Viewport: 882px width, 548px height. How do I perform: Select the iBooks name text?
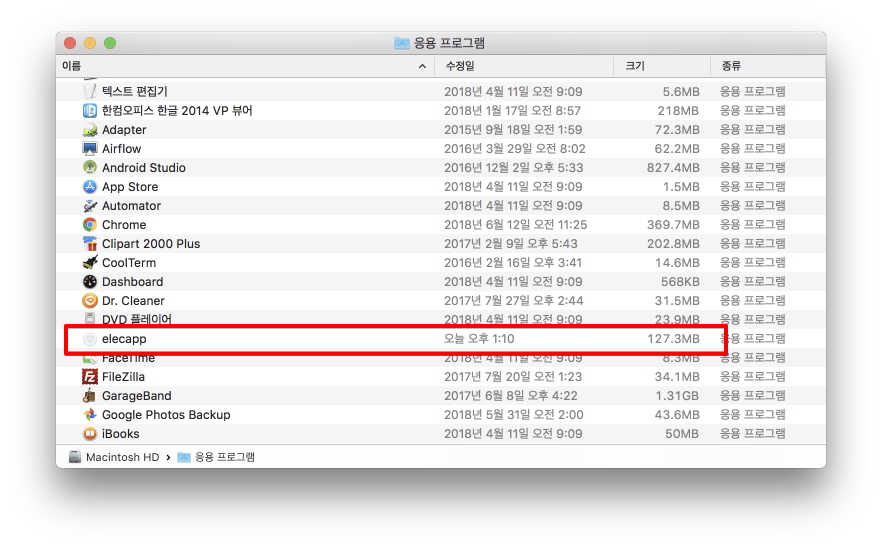click(x=120, y=434)
